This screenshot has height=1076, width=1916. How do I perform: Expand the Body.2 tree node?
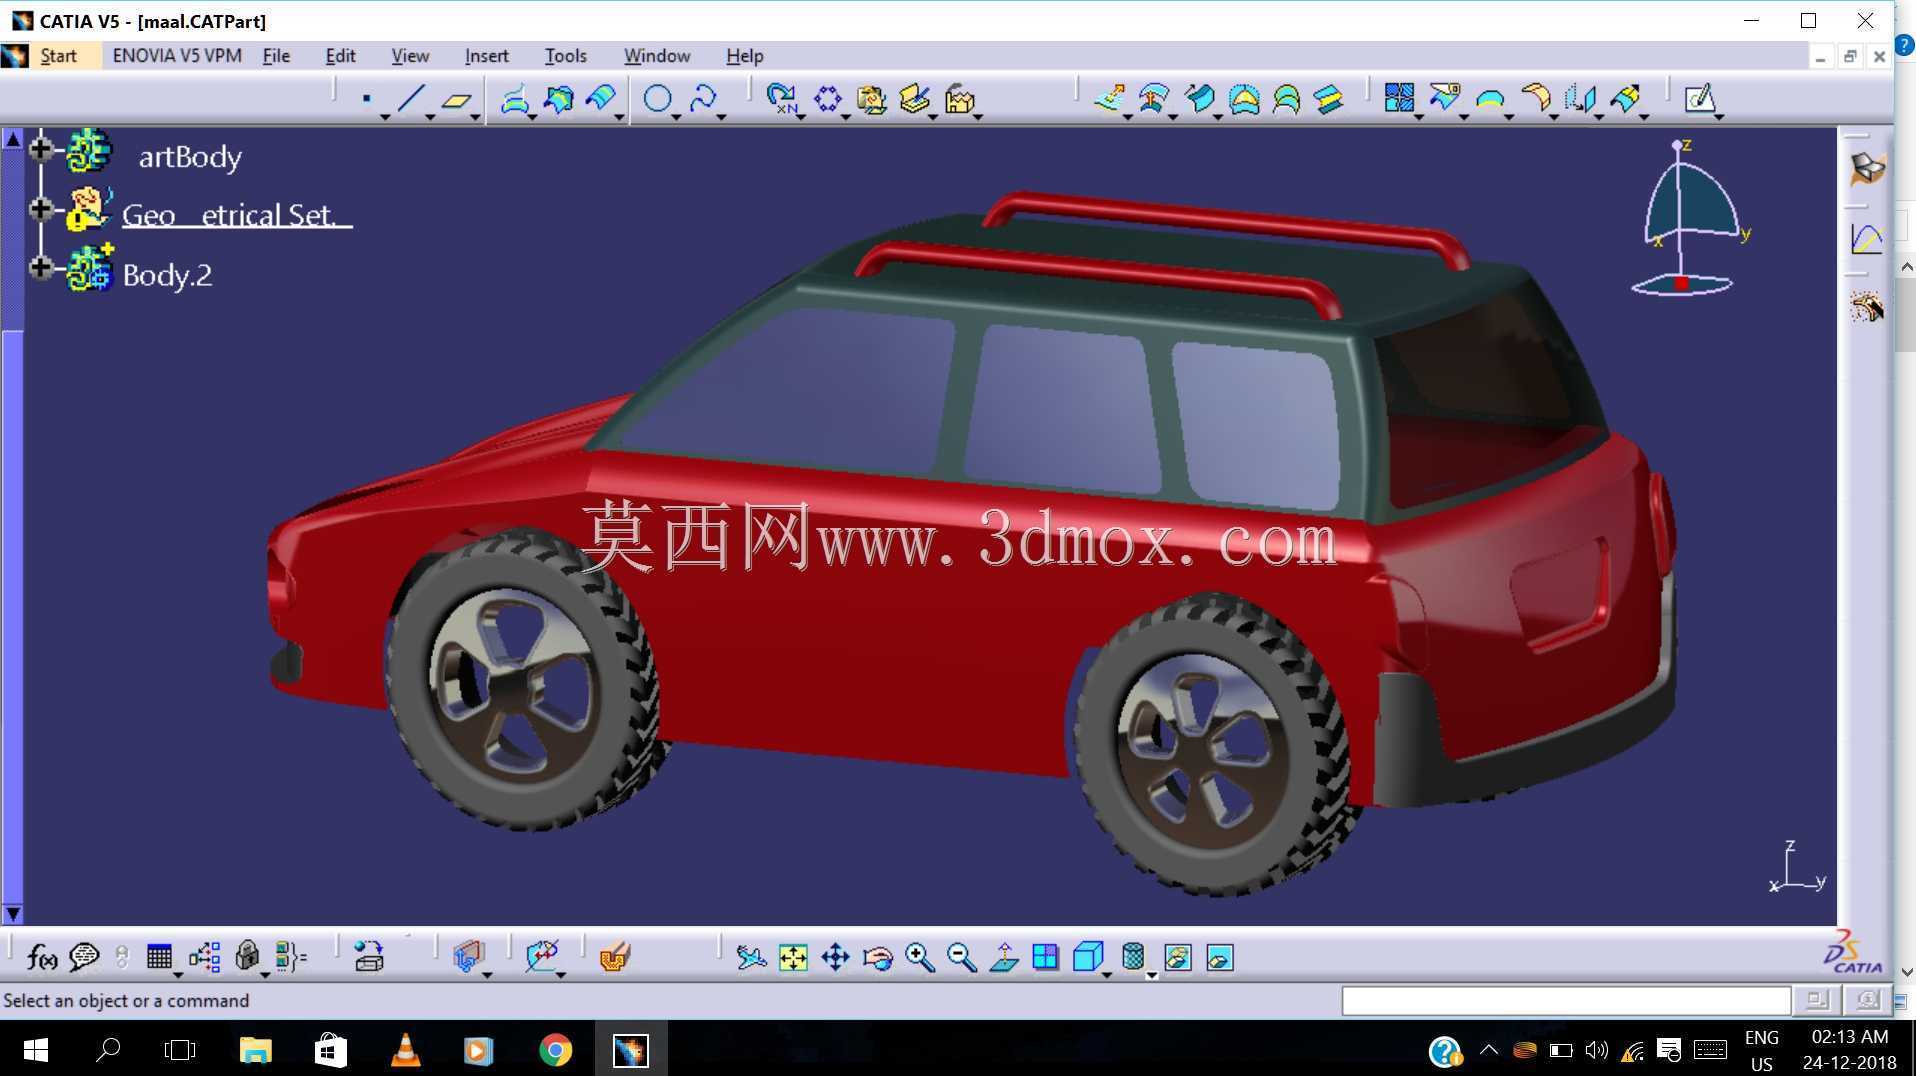click(41, 267)
